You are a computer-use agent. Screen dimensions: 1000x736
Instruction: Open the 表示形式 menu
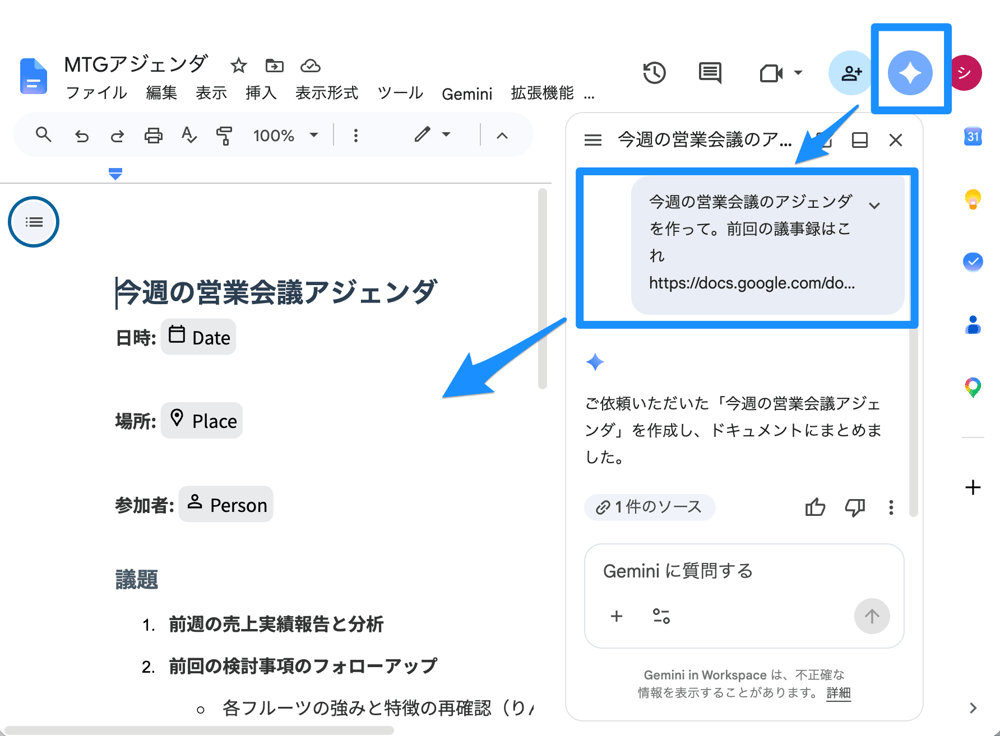click(327, 93)
